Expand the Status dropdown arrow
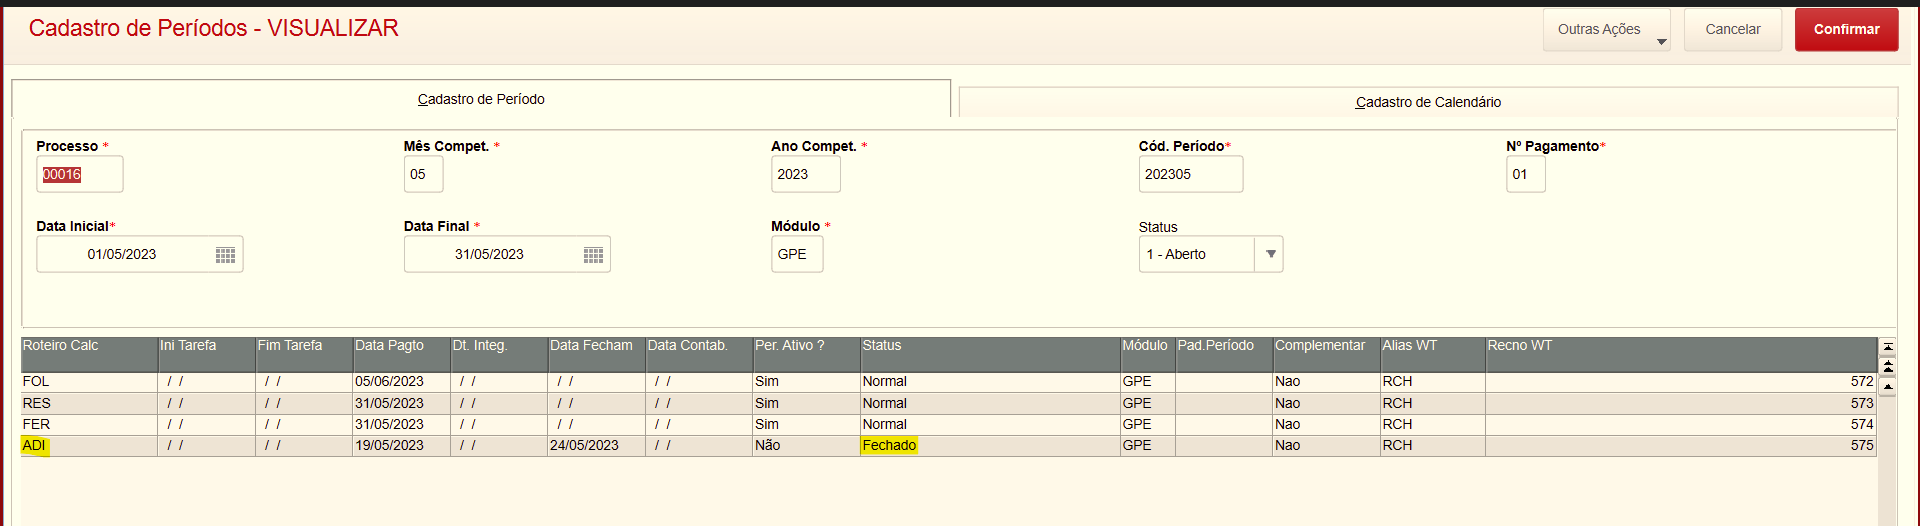The image size is (1920, 526). coord(1270,254)
